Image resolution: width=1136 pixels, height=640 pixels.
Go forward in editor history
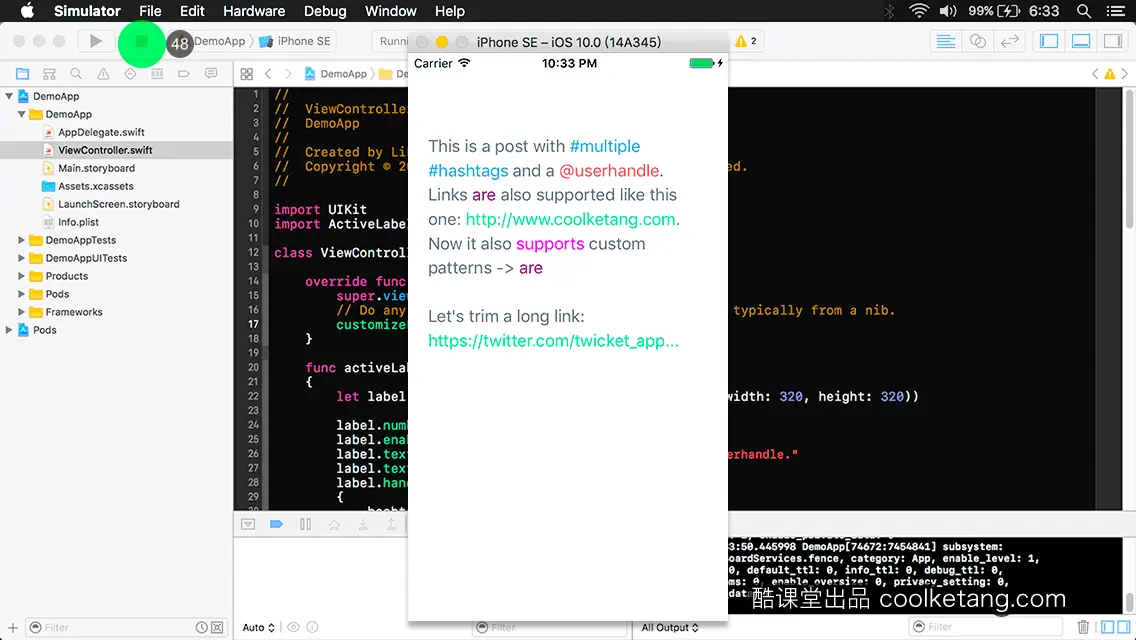pyautogui.click(x=288, y=74)
